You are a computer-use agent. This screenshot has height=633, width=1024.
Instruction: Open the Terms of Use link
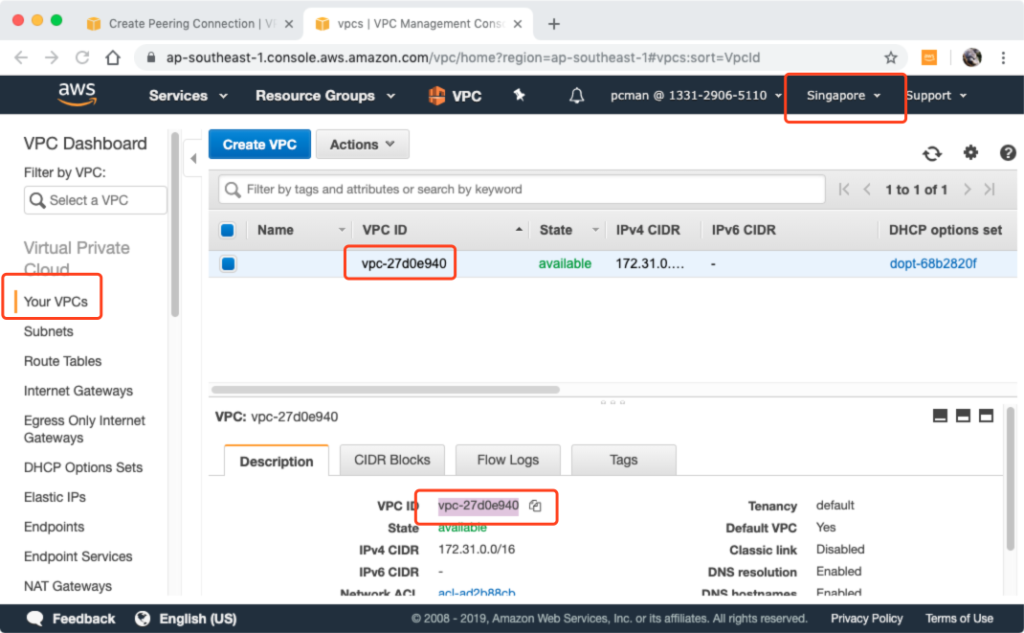tap(959, 619)
